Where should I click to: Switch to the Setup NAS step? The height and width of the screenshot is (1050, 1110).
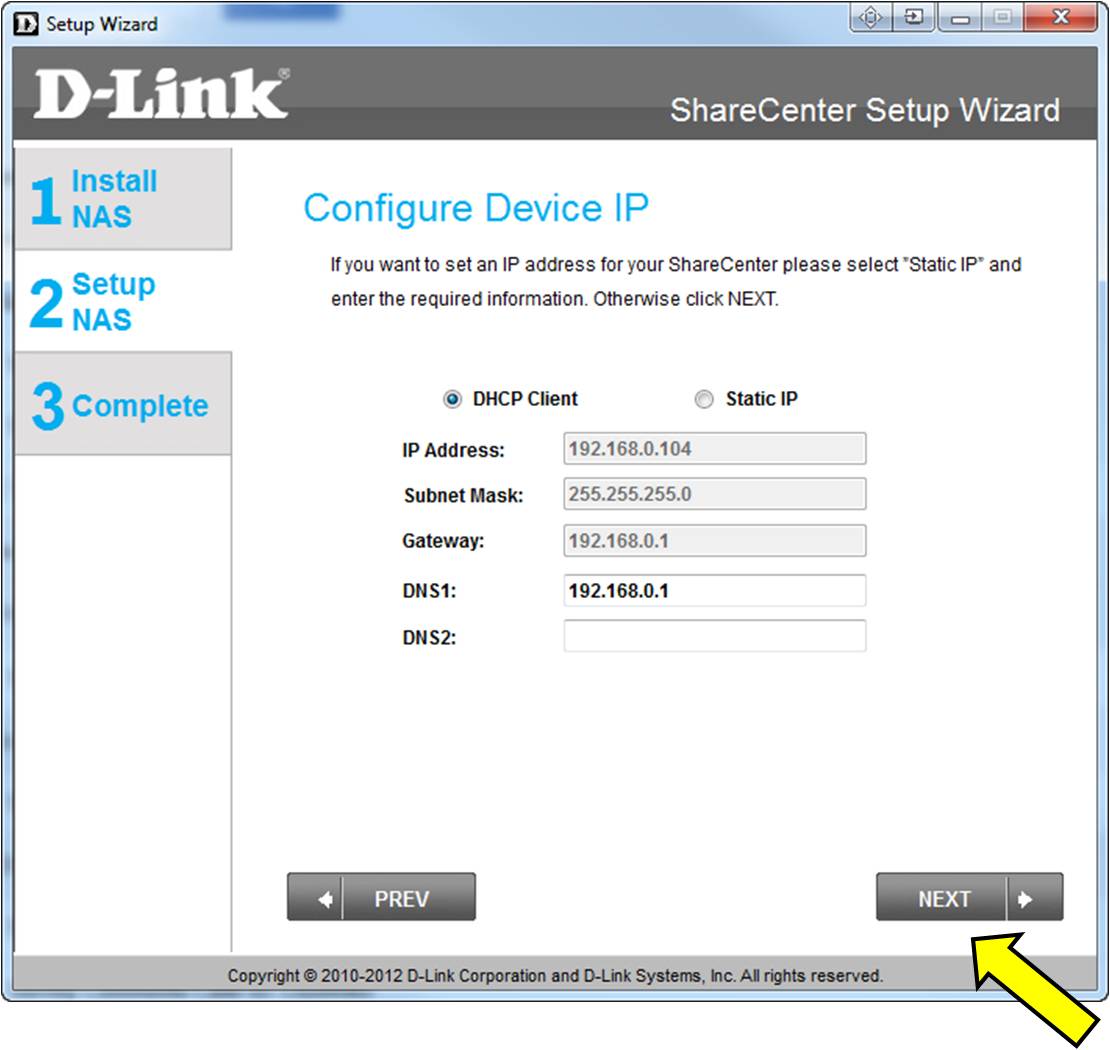[x=123, y=301]
